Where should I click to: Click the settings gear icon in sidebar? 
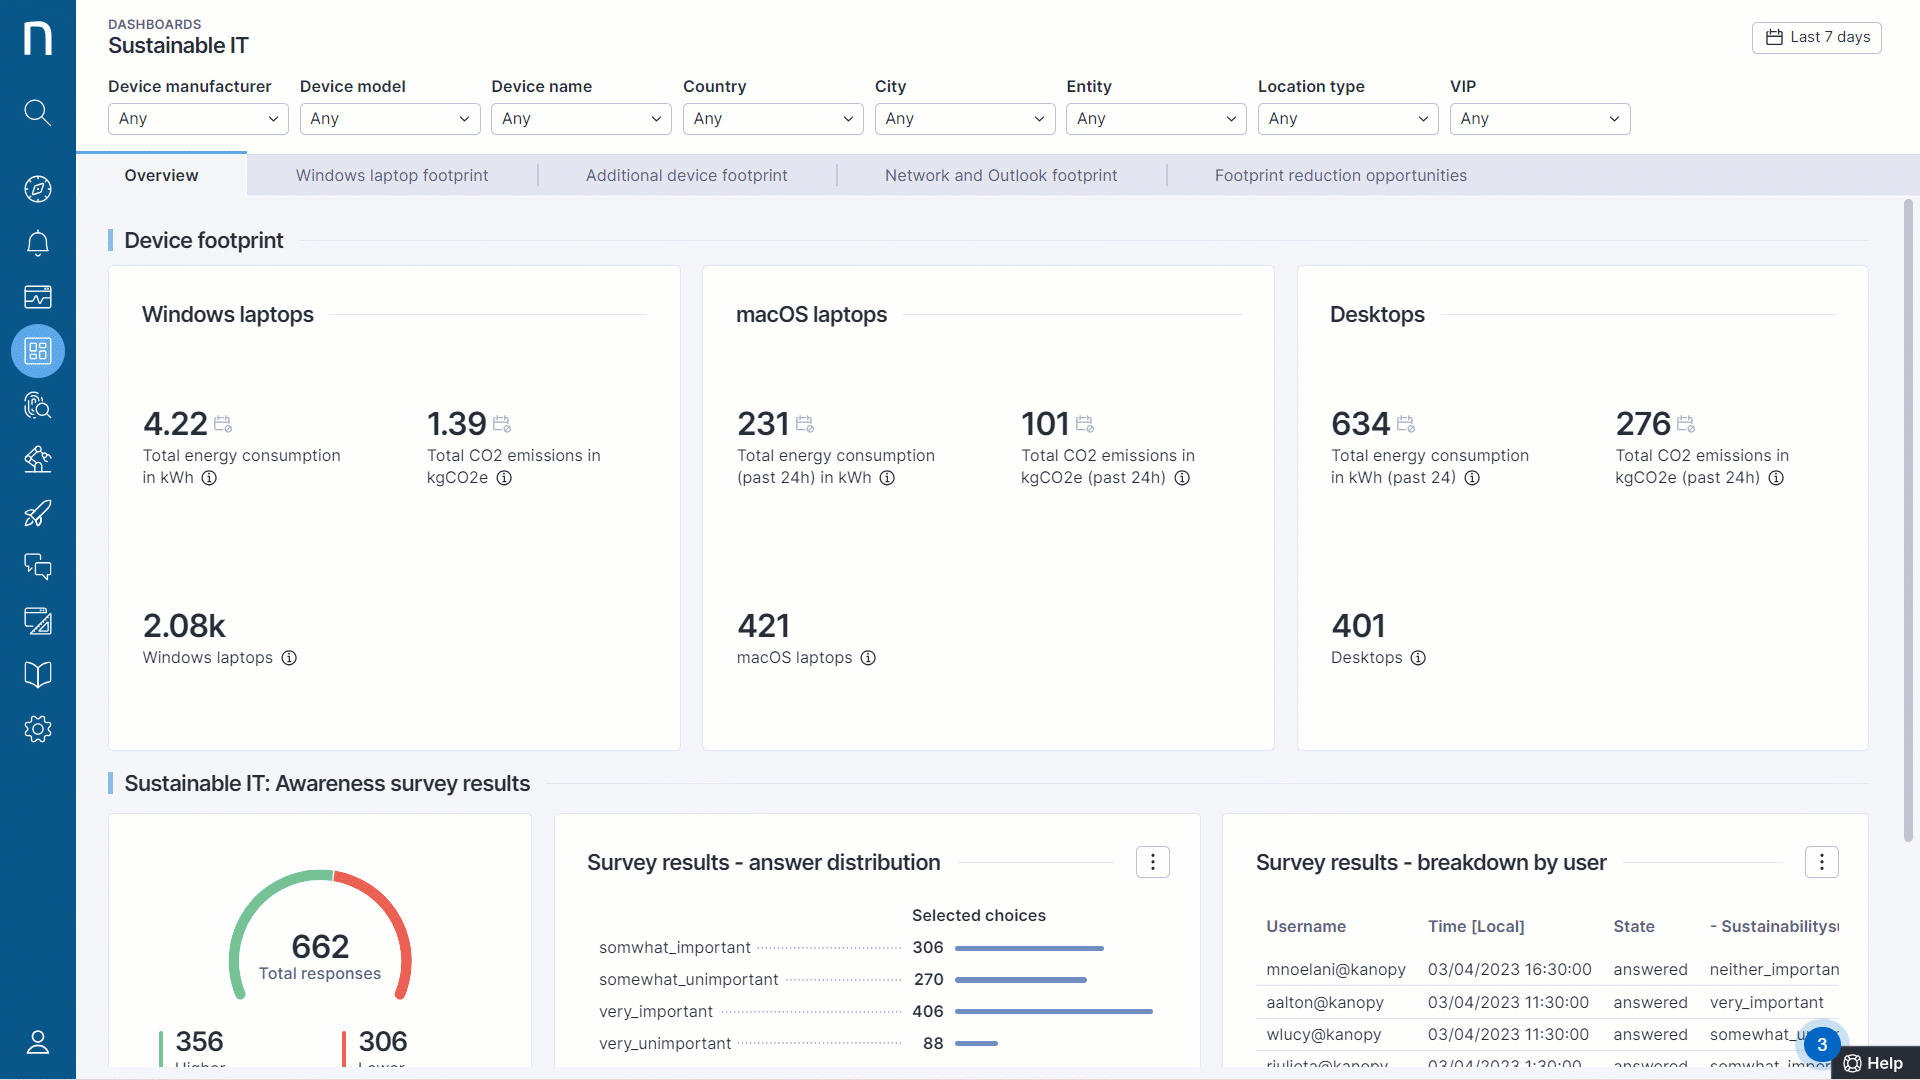tap(38, 729)
